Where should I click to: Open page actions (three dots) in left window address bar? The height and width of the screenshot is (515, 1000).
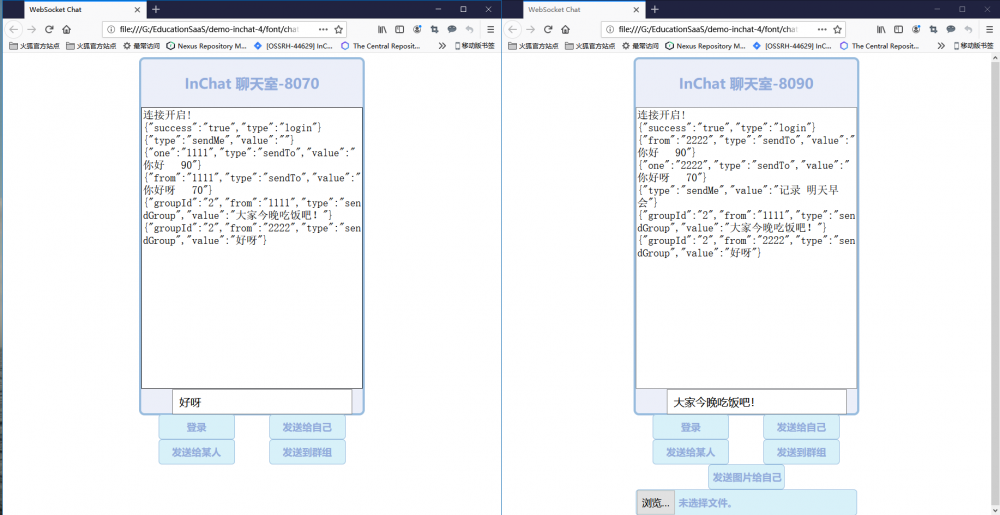point(323,29)
